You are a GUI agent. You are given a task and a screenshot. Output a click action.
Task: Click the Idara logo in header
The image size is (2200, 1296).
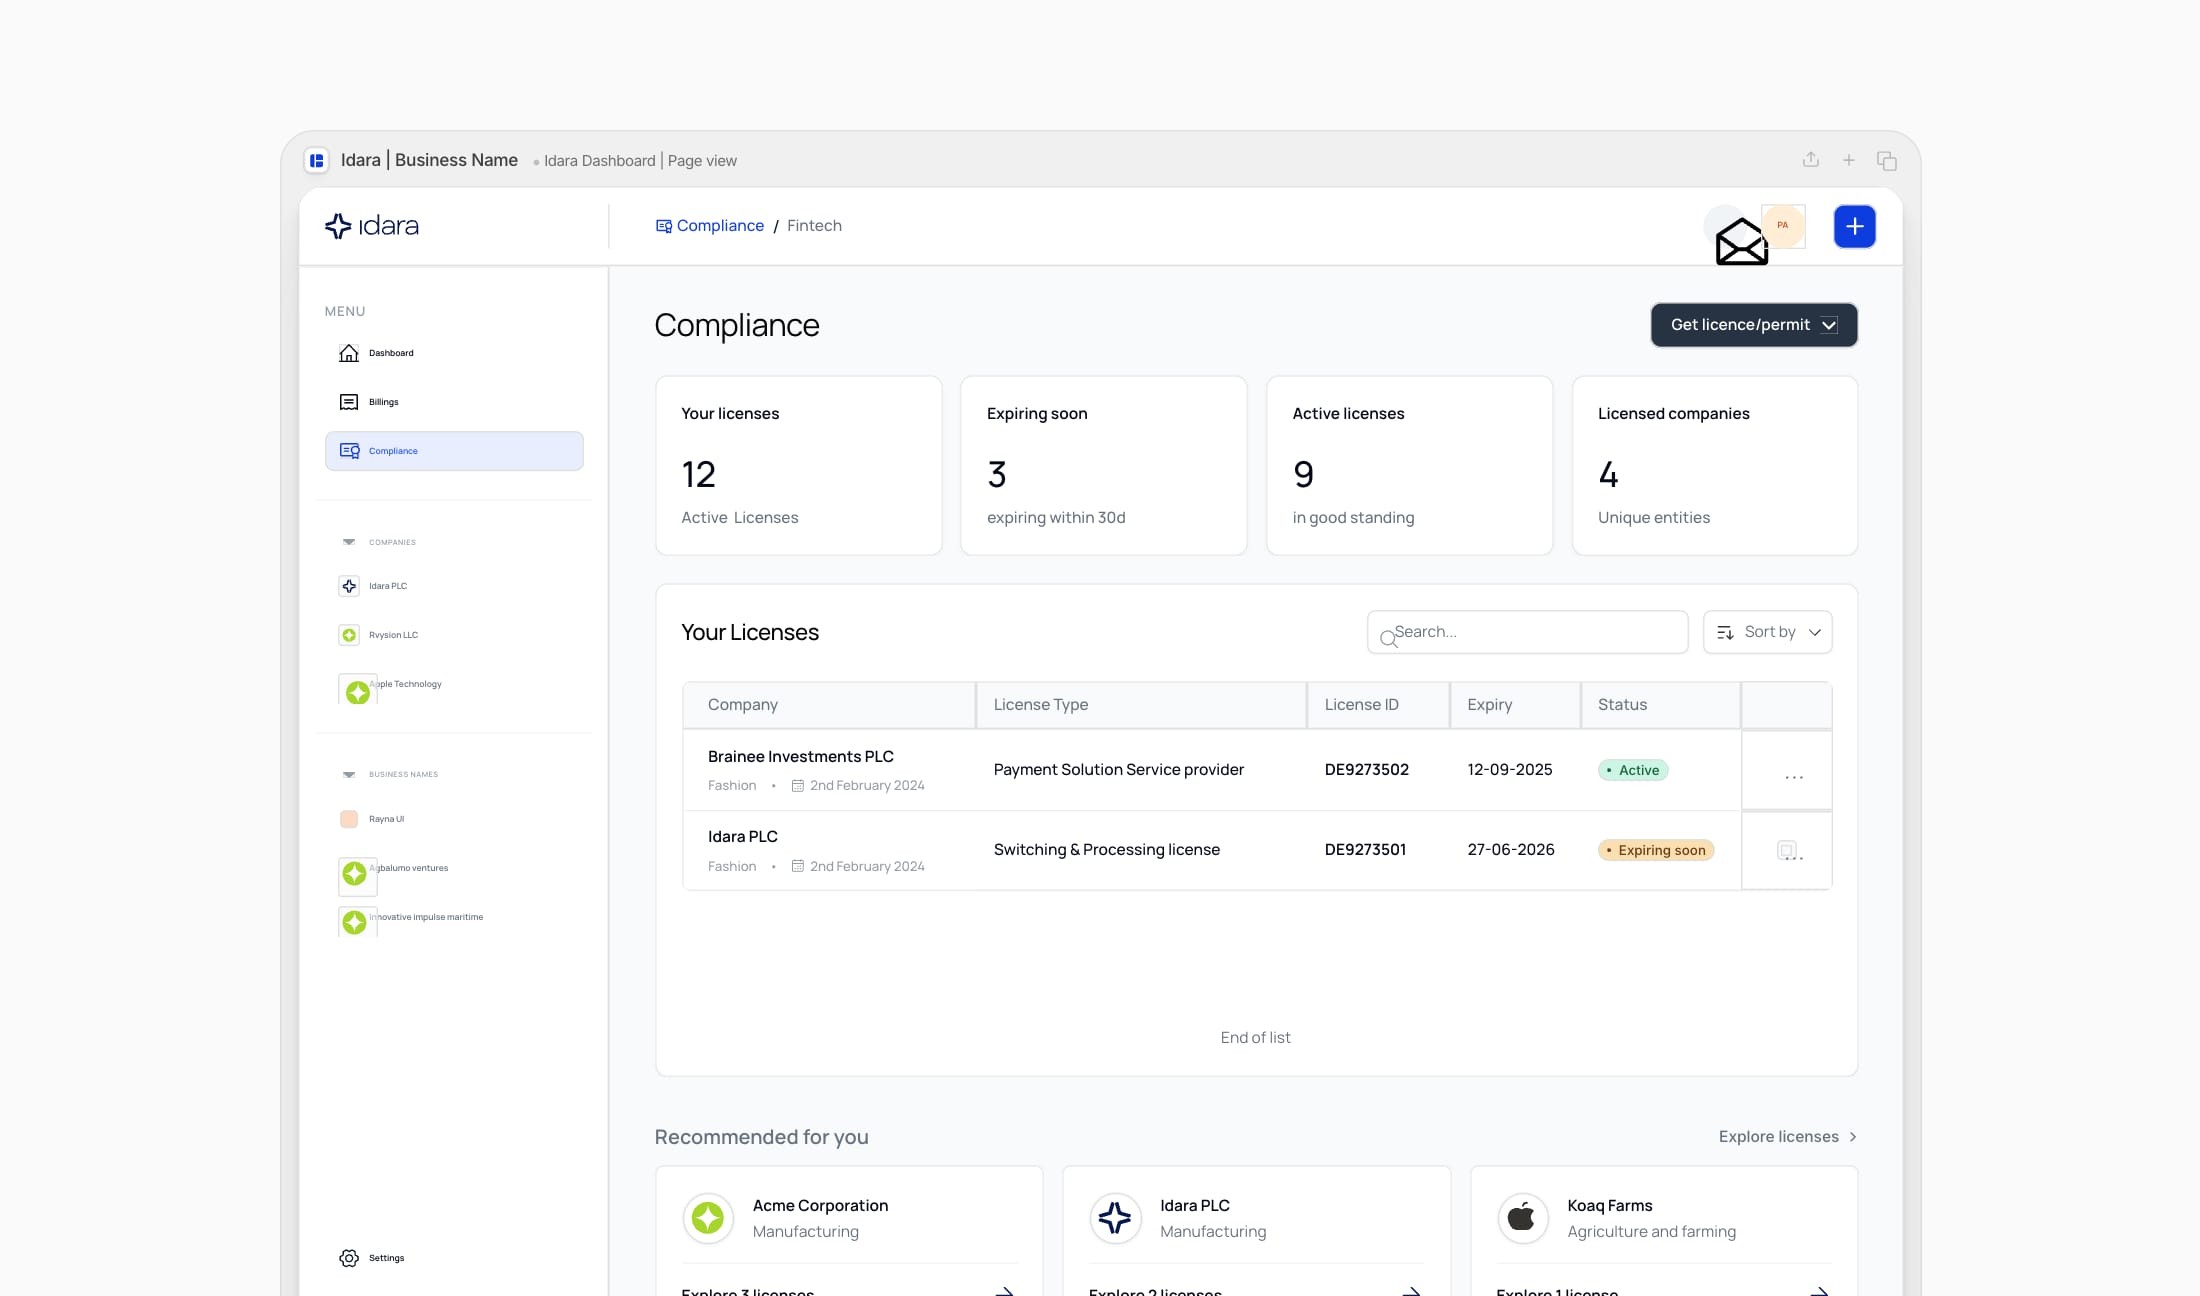[371, 226]
